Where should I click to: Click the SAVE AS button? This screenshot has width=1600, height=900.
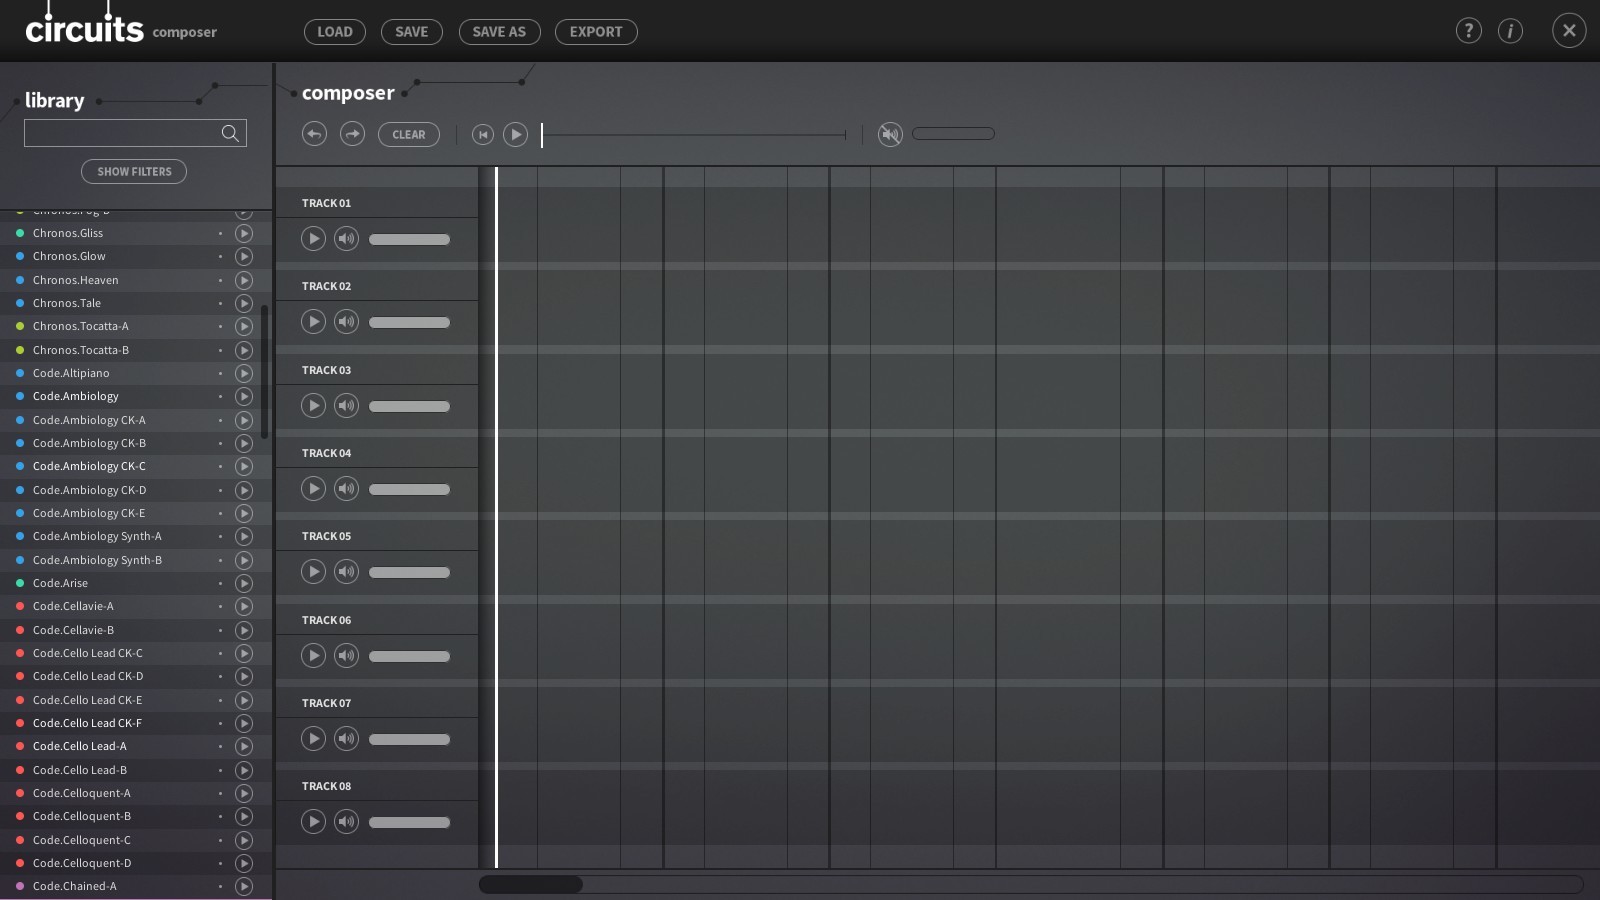(x=499, y=32)
